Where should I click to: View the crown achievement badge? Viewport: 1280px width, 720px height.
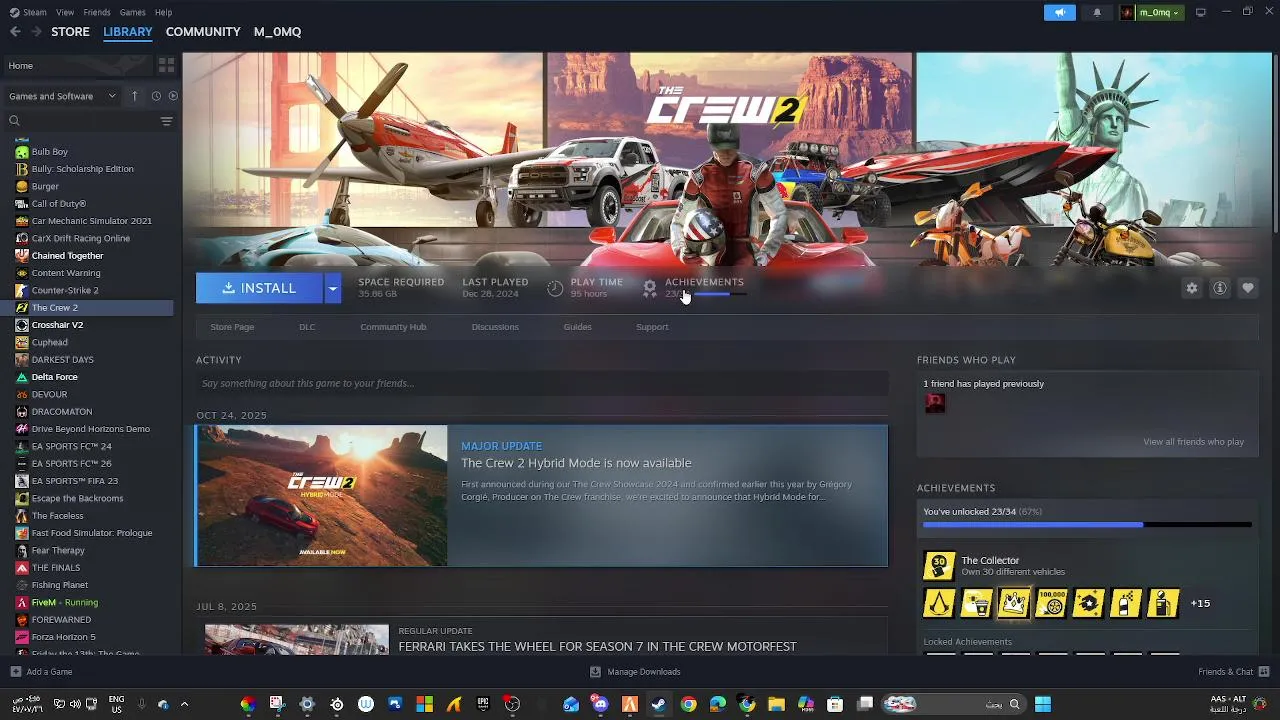coord(1014,603)
